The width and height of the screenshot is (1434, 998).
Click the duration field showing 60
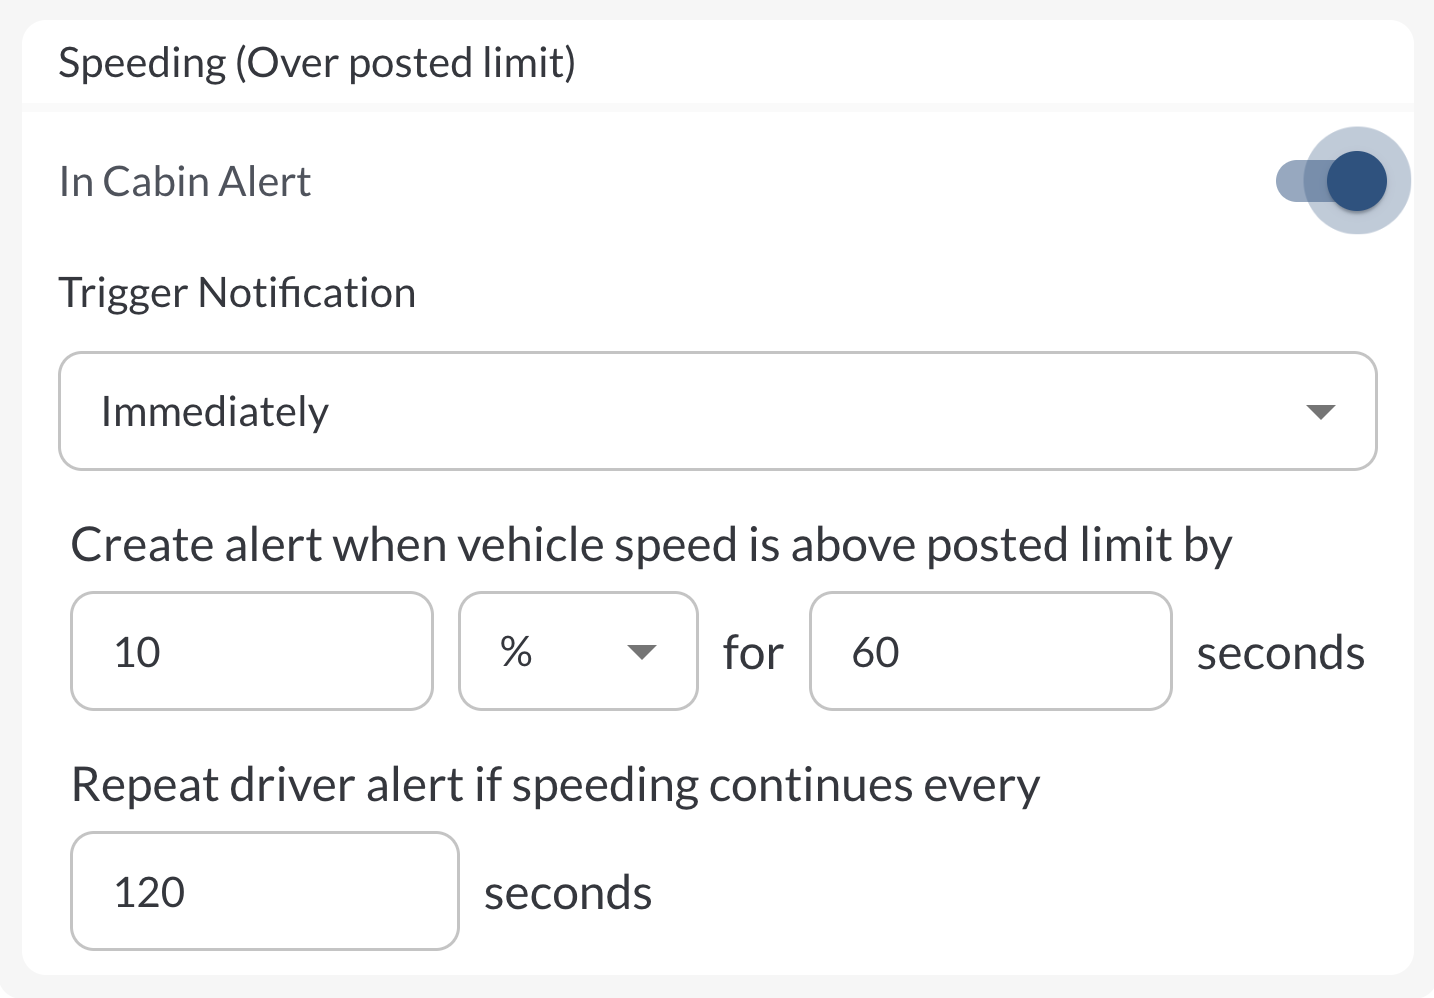click(989, 651)
